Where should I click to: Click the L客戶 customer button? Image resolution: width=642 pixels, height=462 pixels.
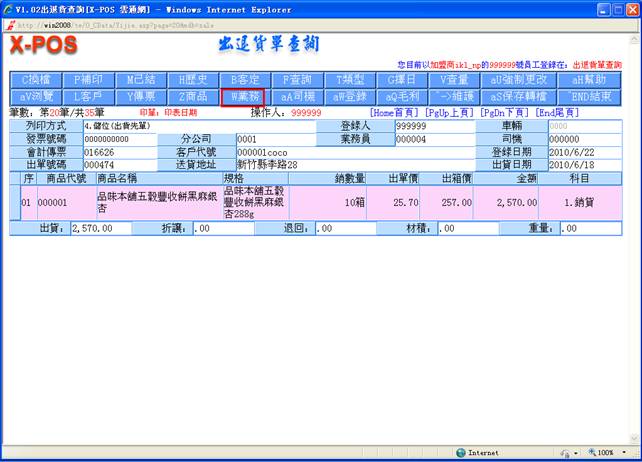click(88, 97)
